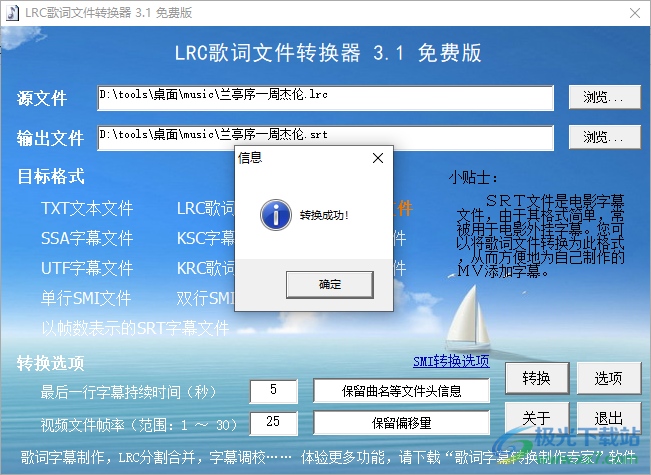The width and height of the screenshot is (651, 475).
Task: Open 选项 settings button
Action: click(609, 378)
